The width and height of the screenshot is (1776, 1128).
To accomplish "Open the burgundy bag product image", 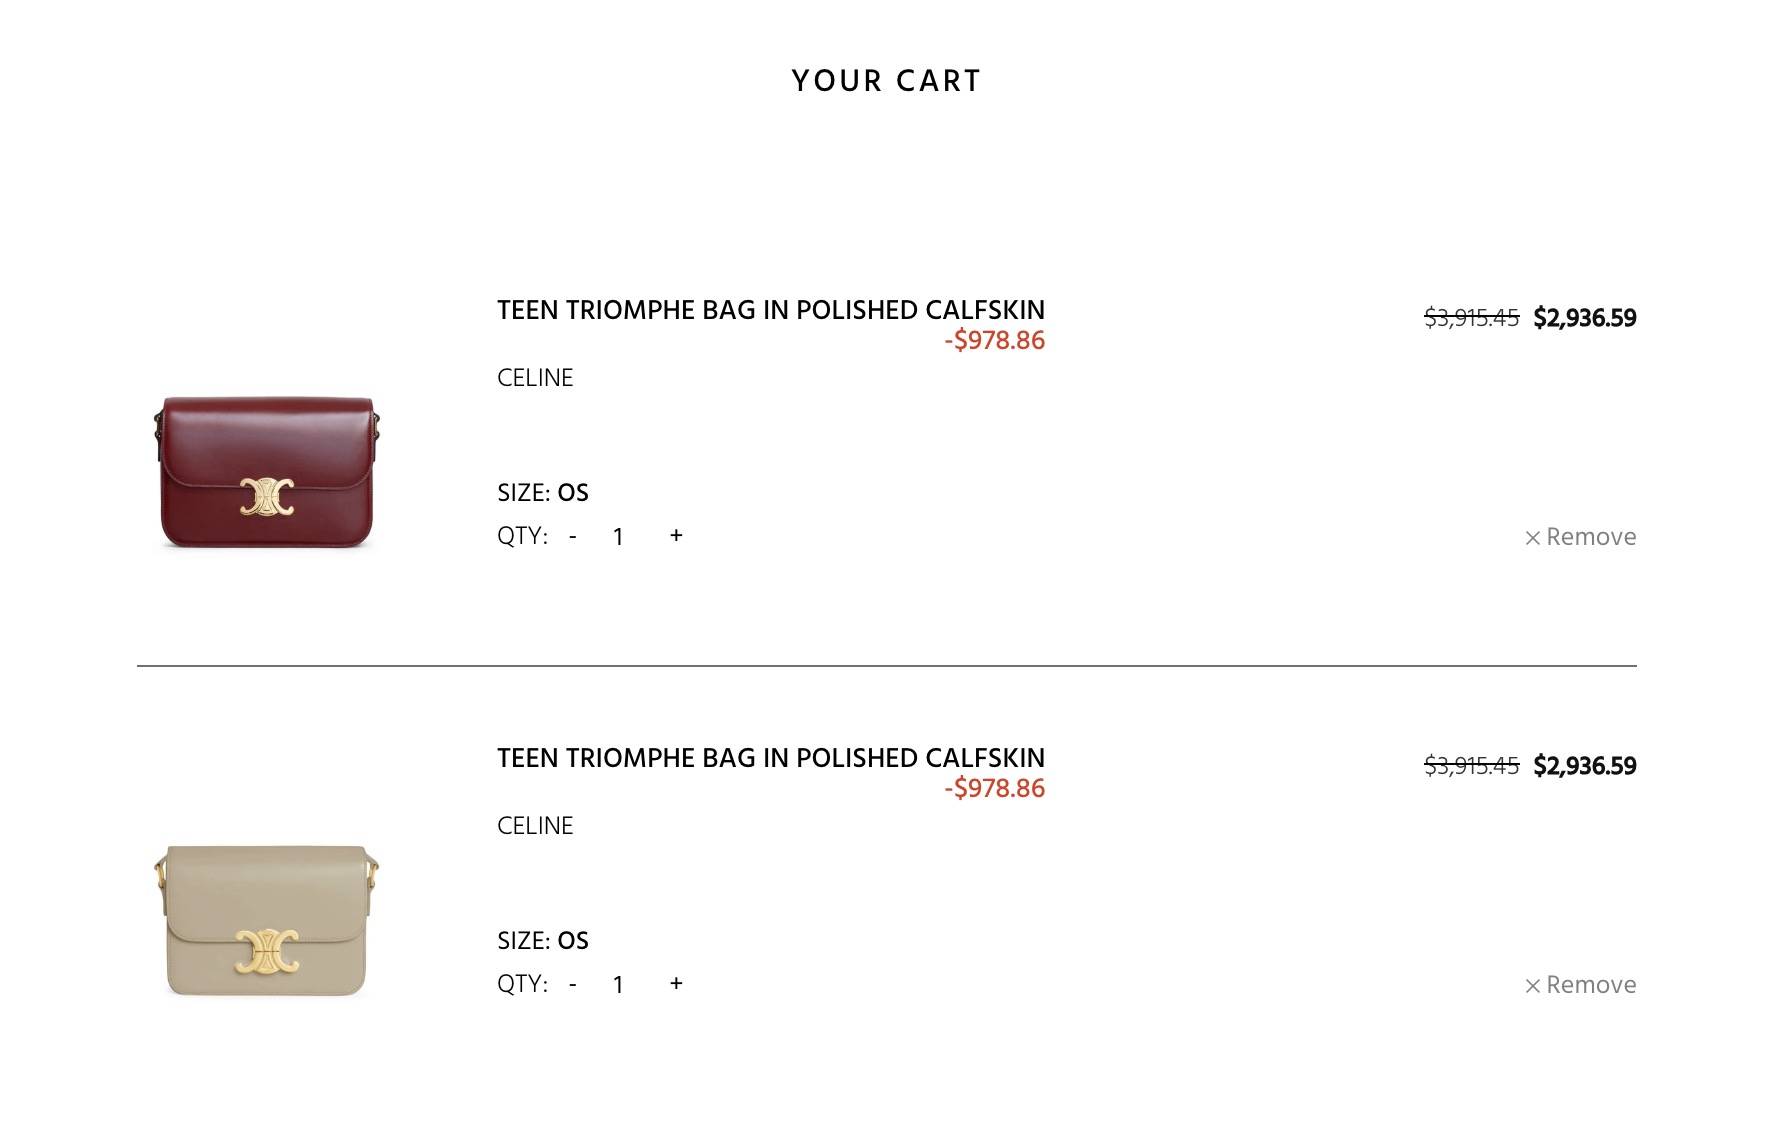I will 267,472.
